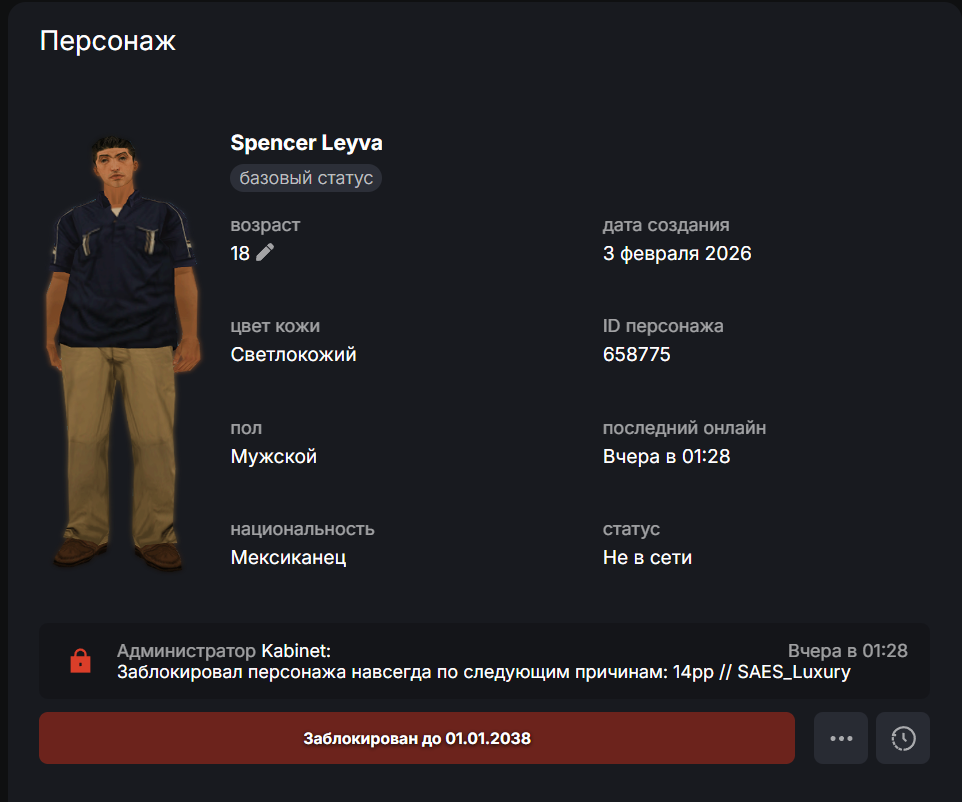Select the базовый статус badge
The image size is (962, 802).
coord(306,178)
